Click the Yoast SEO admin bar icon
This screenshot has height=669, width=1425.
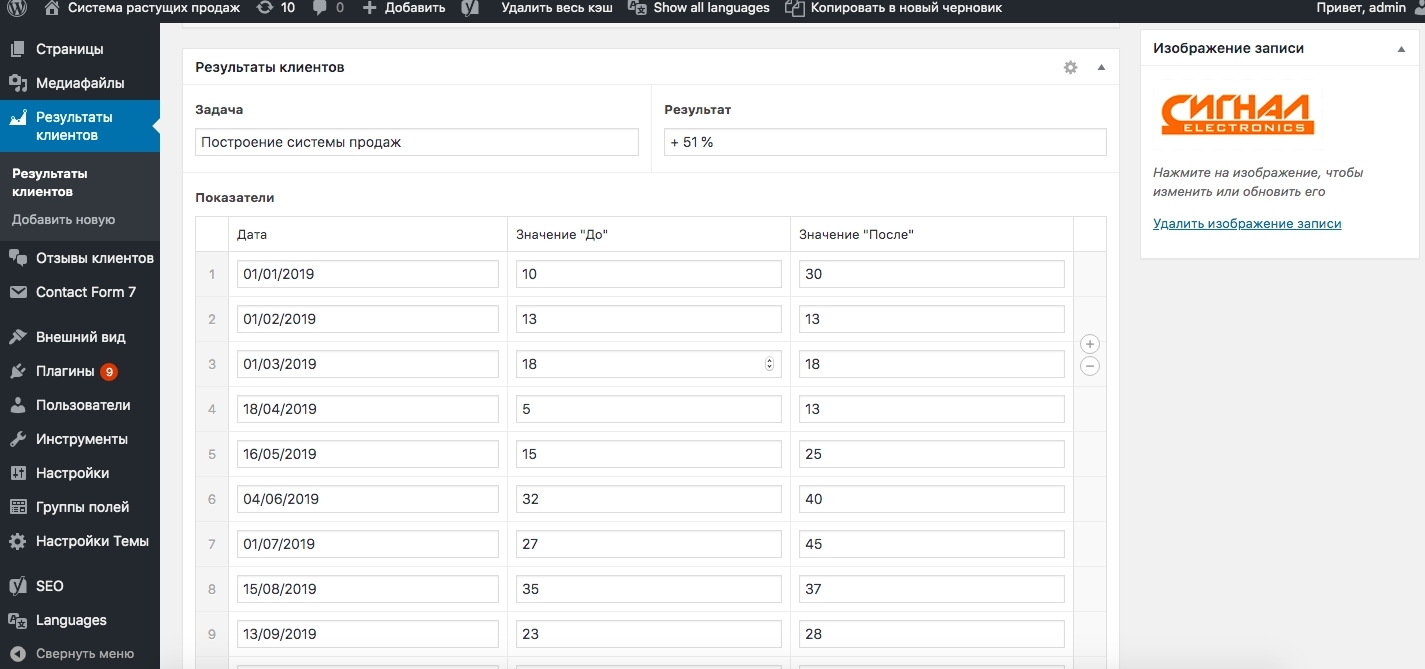click(x=470, y=8)
